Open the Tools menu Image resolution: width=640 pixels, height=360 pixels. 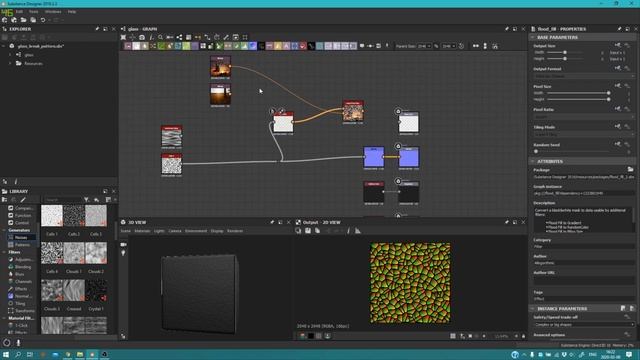pos(33,12)
